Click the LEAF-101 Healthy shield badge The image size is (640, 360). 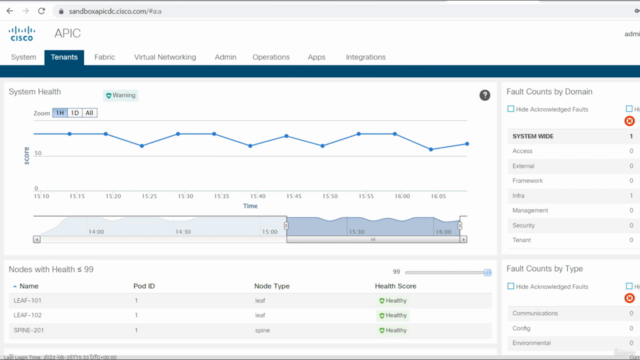click(393, 301)
